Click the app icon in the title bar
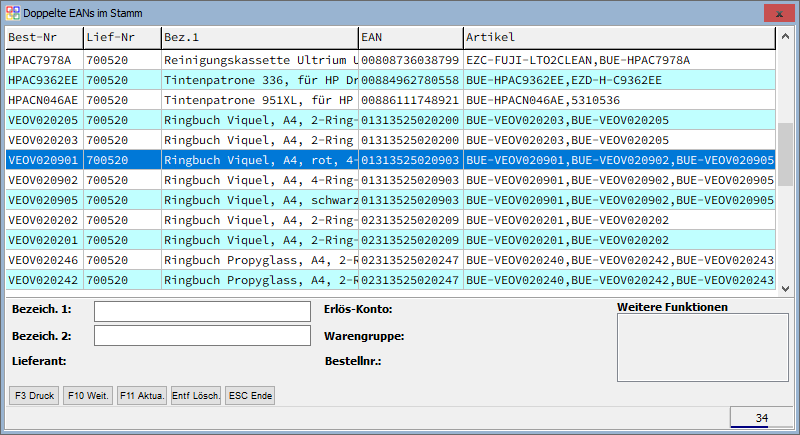800x435 pixels. pos(11,13)
